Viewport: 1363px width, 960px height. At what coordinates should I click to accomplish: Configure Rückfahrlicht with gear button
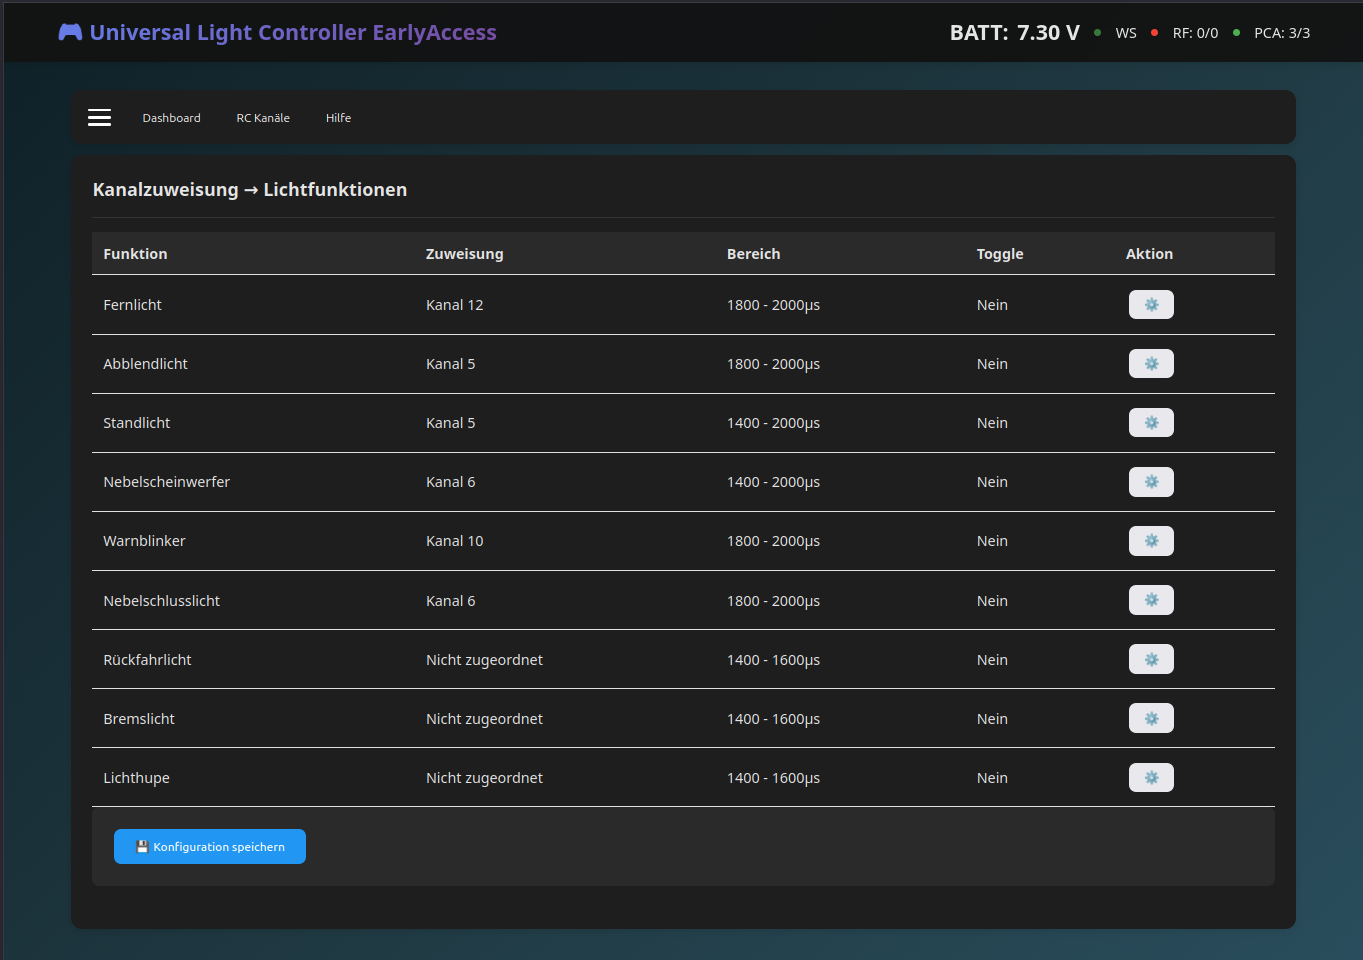click(1150, 659)
